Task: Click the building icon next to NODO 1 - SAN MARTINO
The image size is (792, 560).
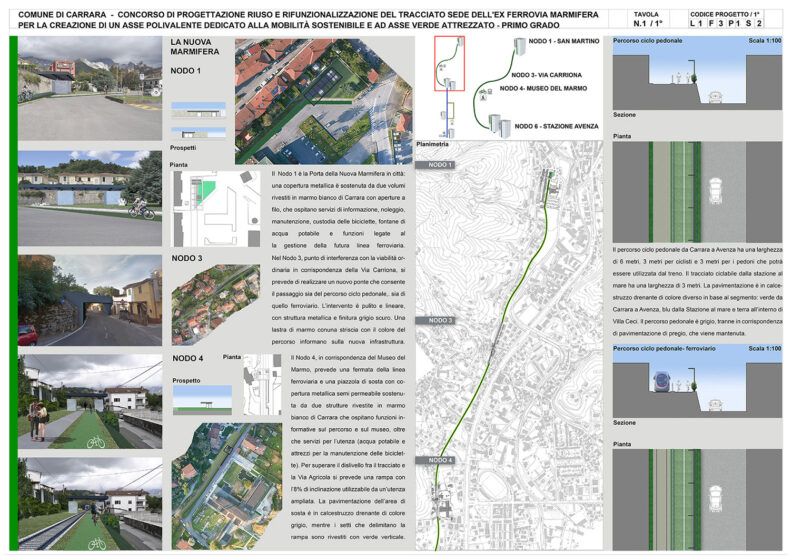Action: [x=519, y=46]
